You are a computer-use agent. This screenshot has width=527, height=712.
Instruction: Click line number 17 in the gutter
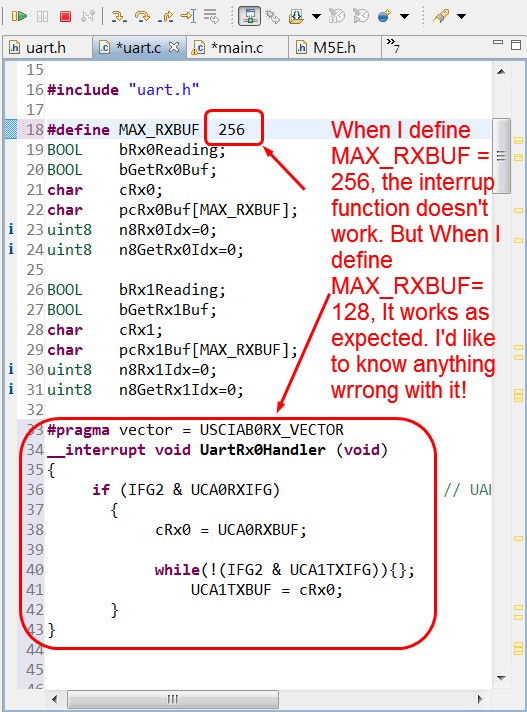pyautogui.click(x=34, y=110)
